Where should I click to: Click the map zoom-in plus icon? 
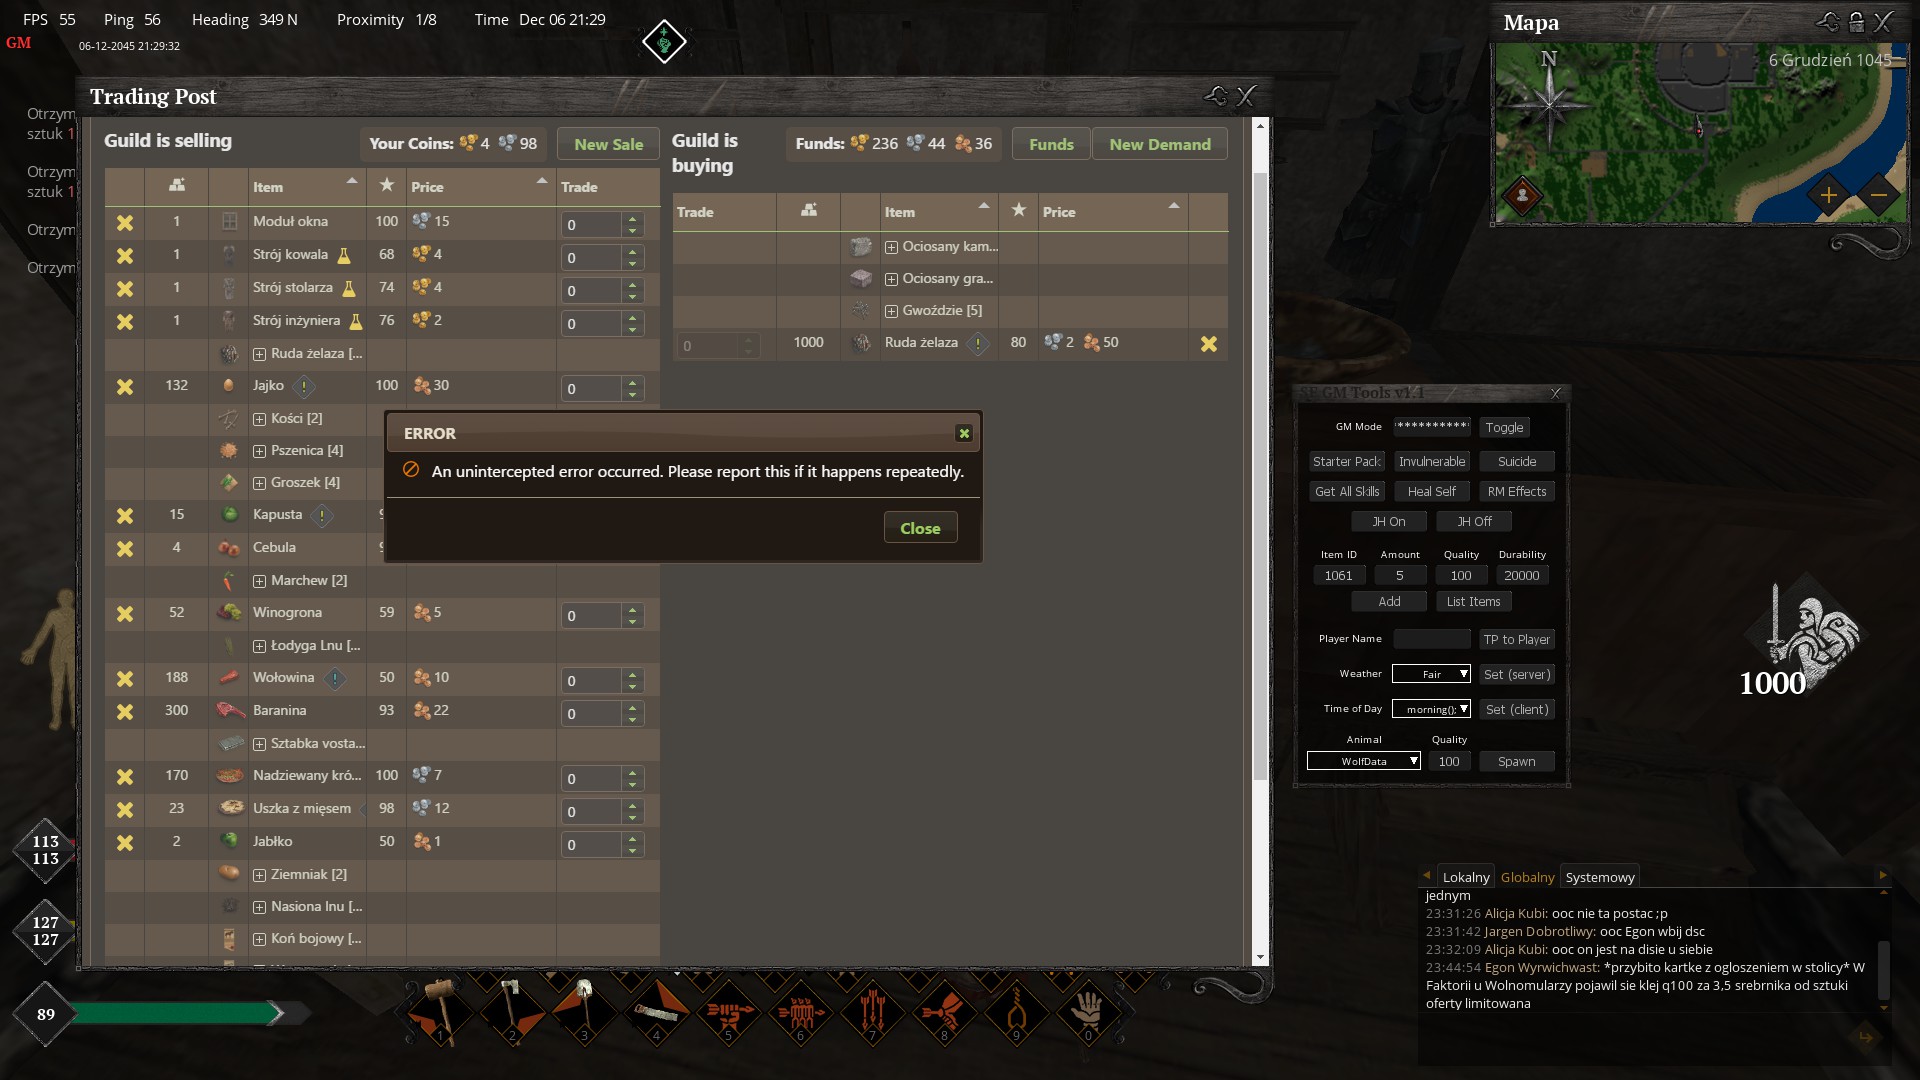pos(1828,196)
